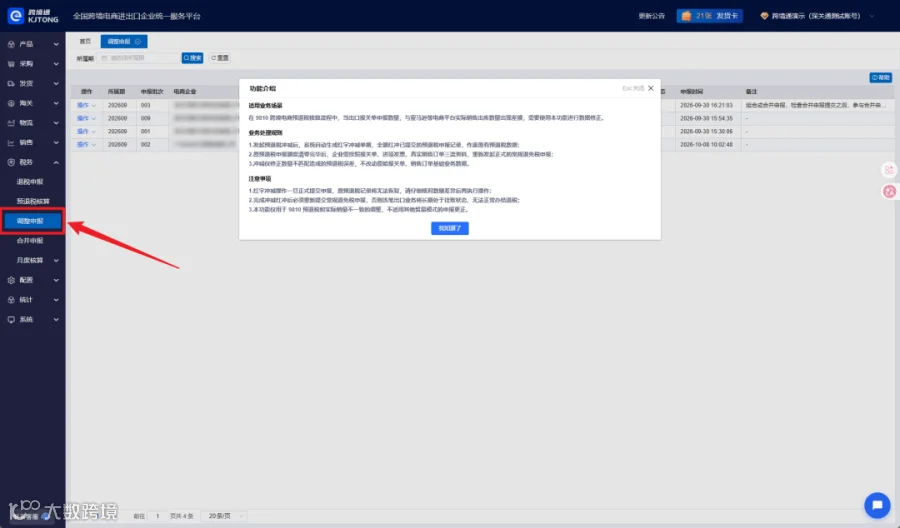
Task: Expand the 采购 sidebar menu chevron
Action: pos(56,64)
